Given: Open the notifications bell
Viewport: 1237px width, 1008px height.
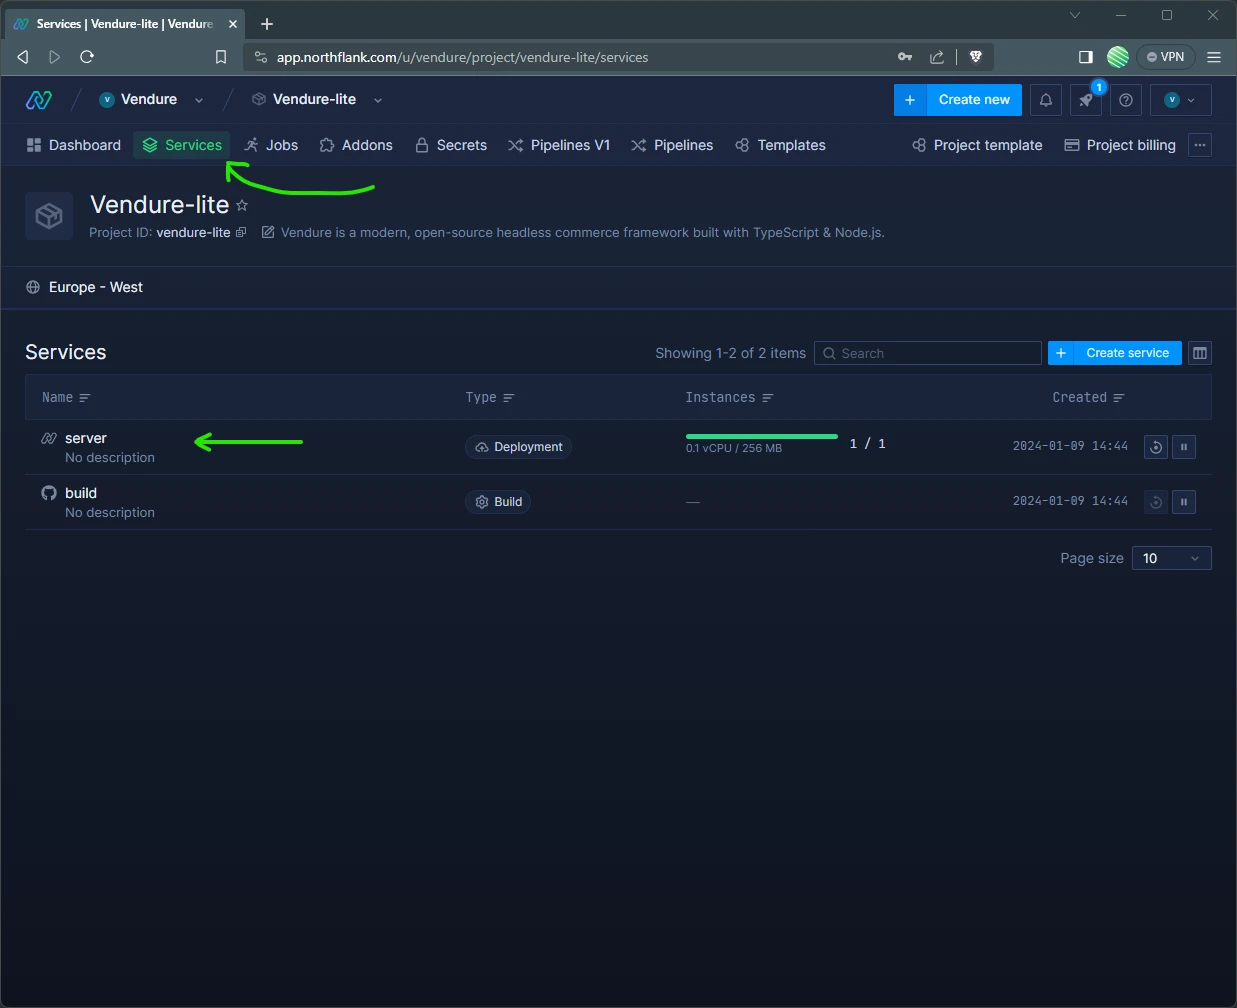Looking at the screenshot, I should point(1045,100).
